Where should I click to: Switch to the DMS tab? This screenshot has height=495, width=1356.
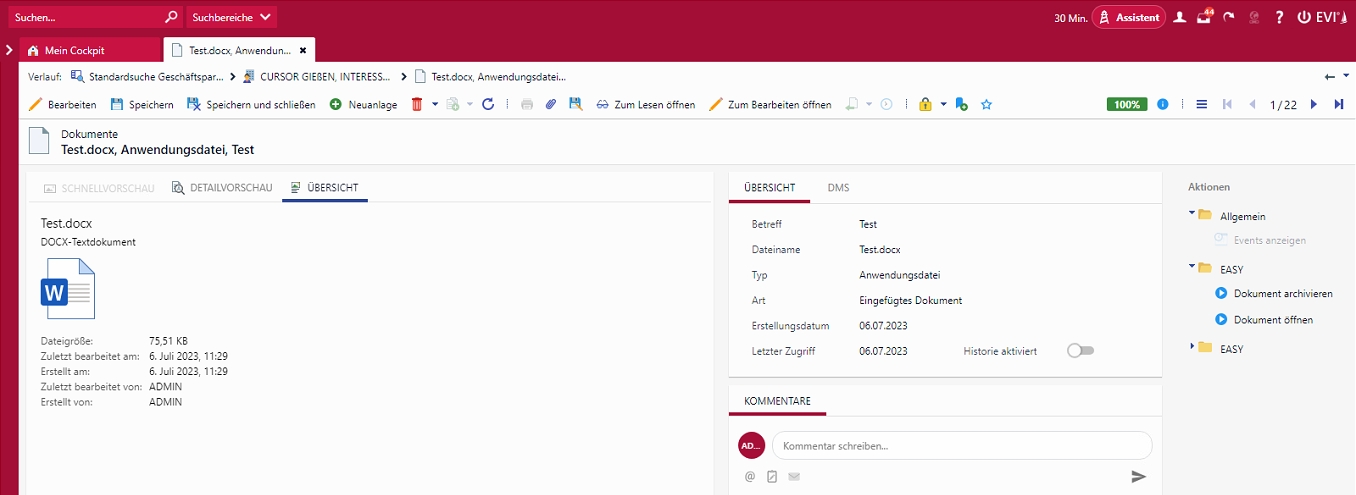pos(838,187)
